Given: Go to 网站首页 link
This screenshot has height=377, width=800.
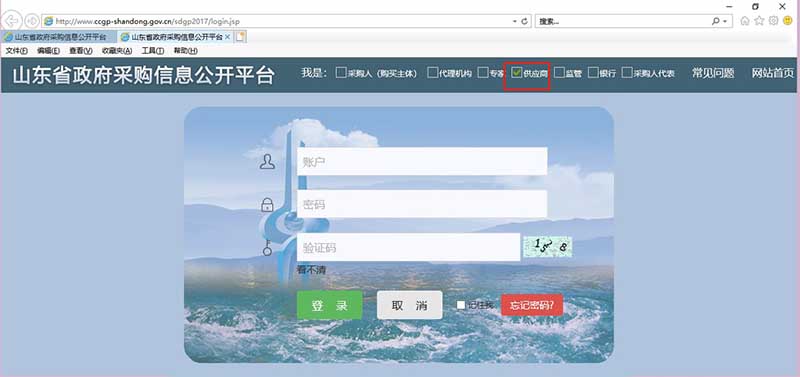Looking at the screenshot, I should pyautogui.click(x=772, y=73).
